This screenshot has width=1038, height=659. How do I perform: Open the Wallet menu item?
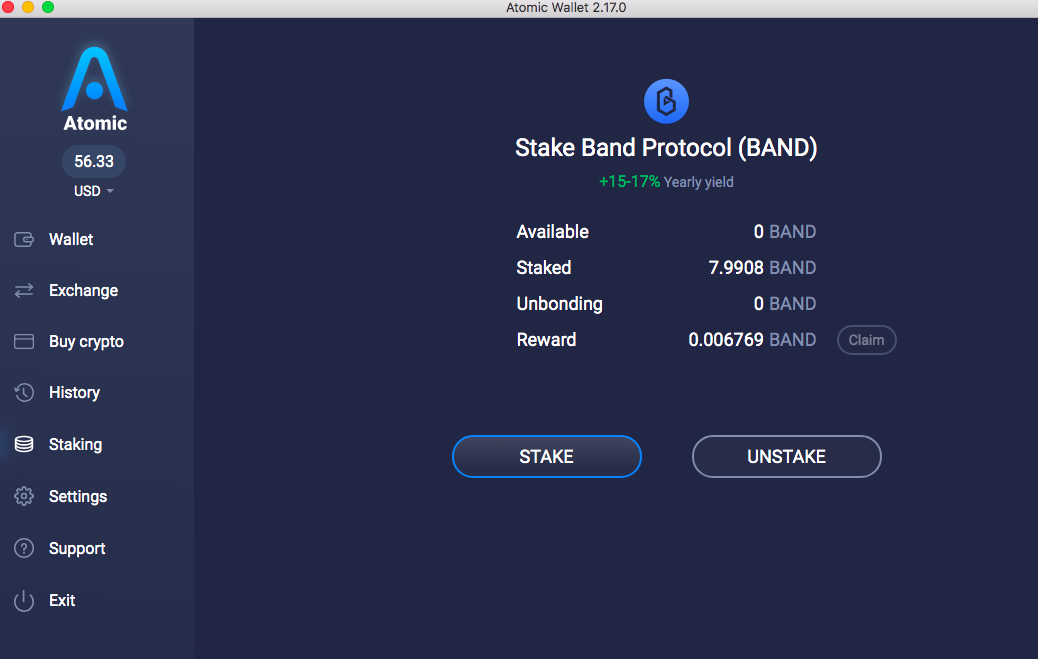[x=71, y=239]
